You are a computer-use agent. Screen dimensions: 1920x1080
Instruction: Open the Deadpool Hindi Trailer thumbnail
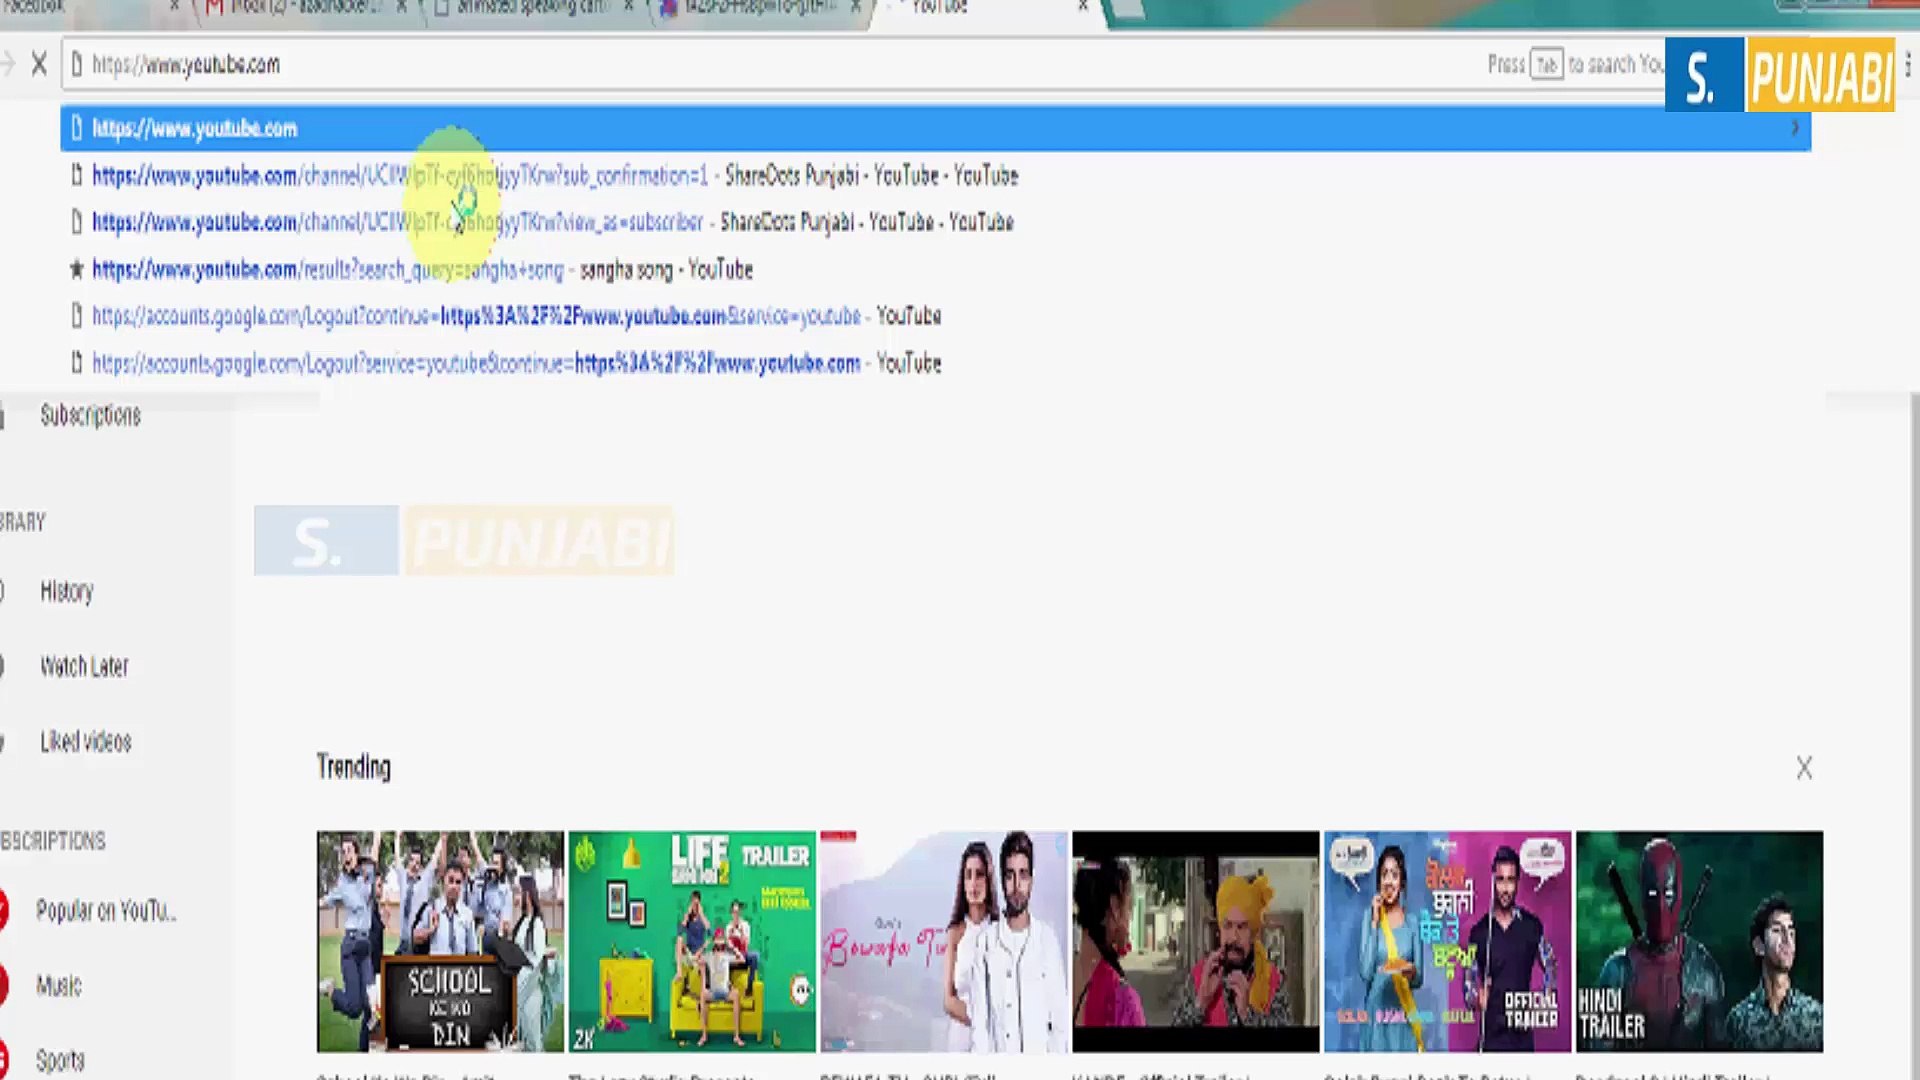pyautogui.click(x=1699, y=941)
